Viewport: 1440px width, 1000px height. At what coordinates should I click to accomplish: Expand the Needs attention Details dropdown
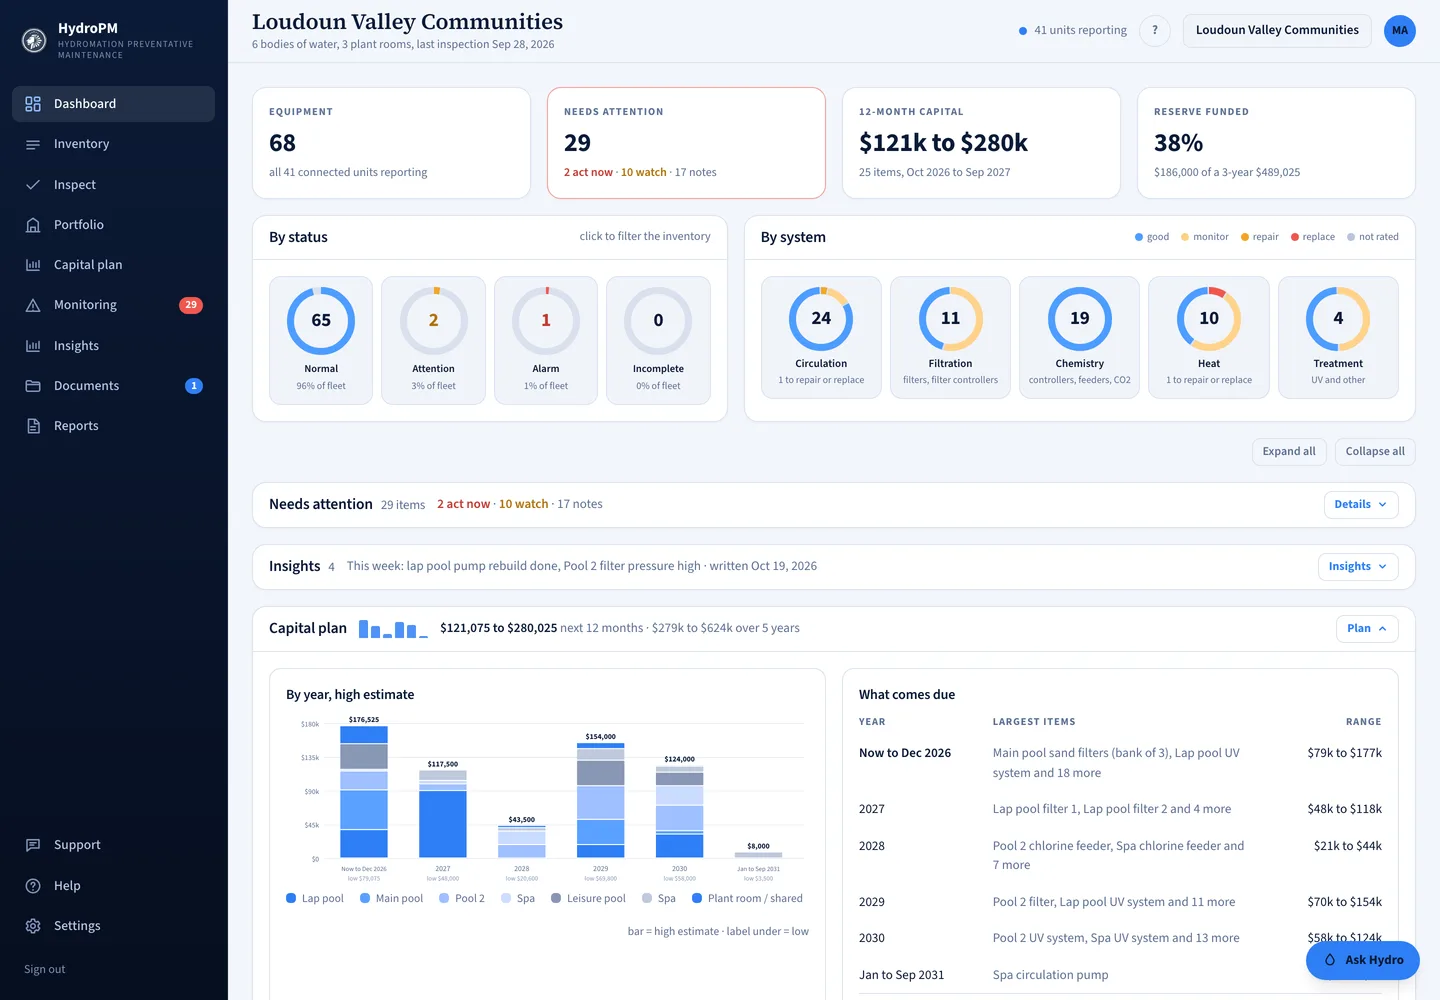1360,505
